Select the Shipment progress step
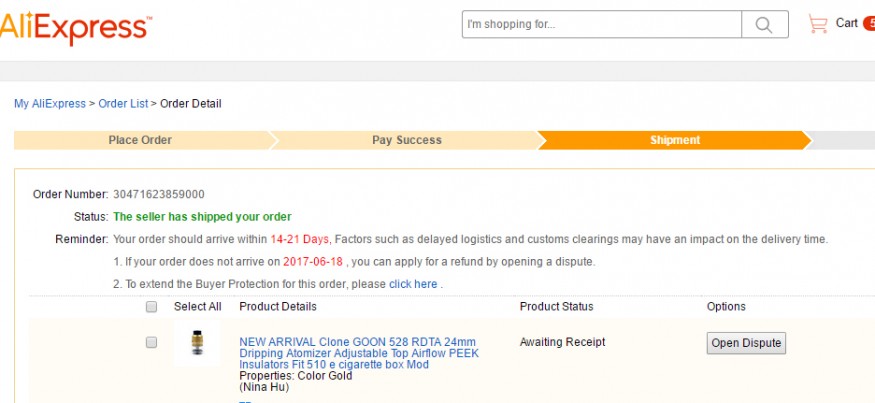Image resolution: width=875 pixels, height=403 pixels. [675, 140]
